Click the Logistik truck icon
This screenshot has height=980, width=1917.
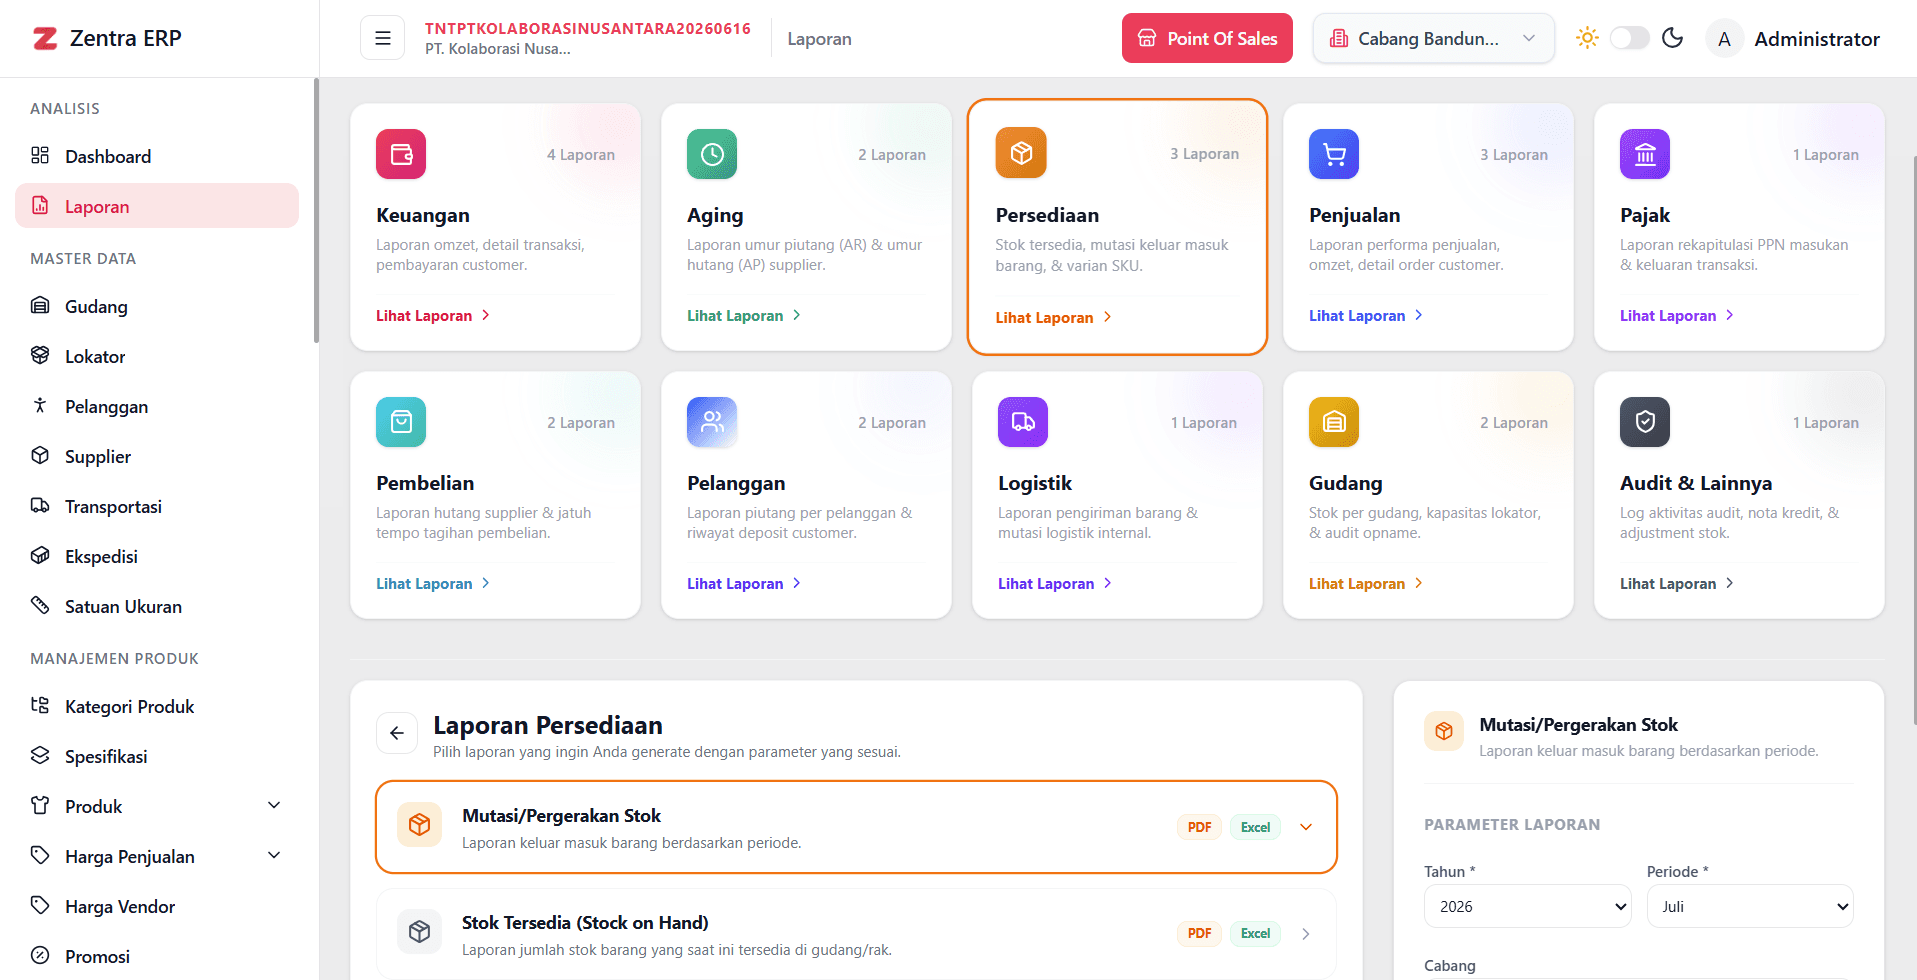pyautogui.click(x=1023, y=422)
